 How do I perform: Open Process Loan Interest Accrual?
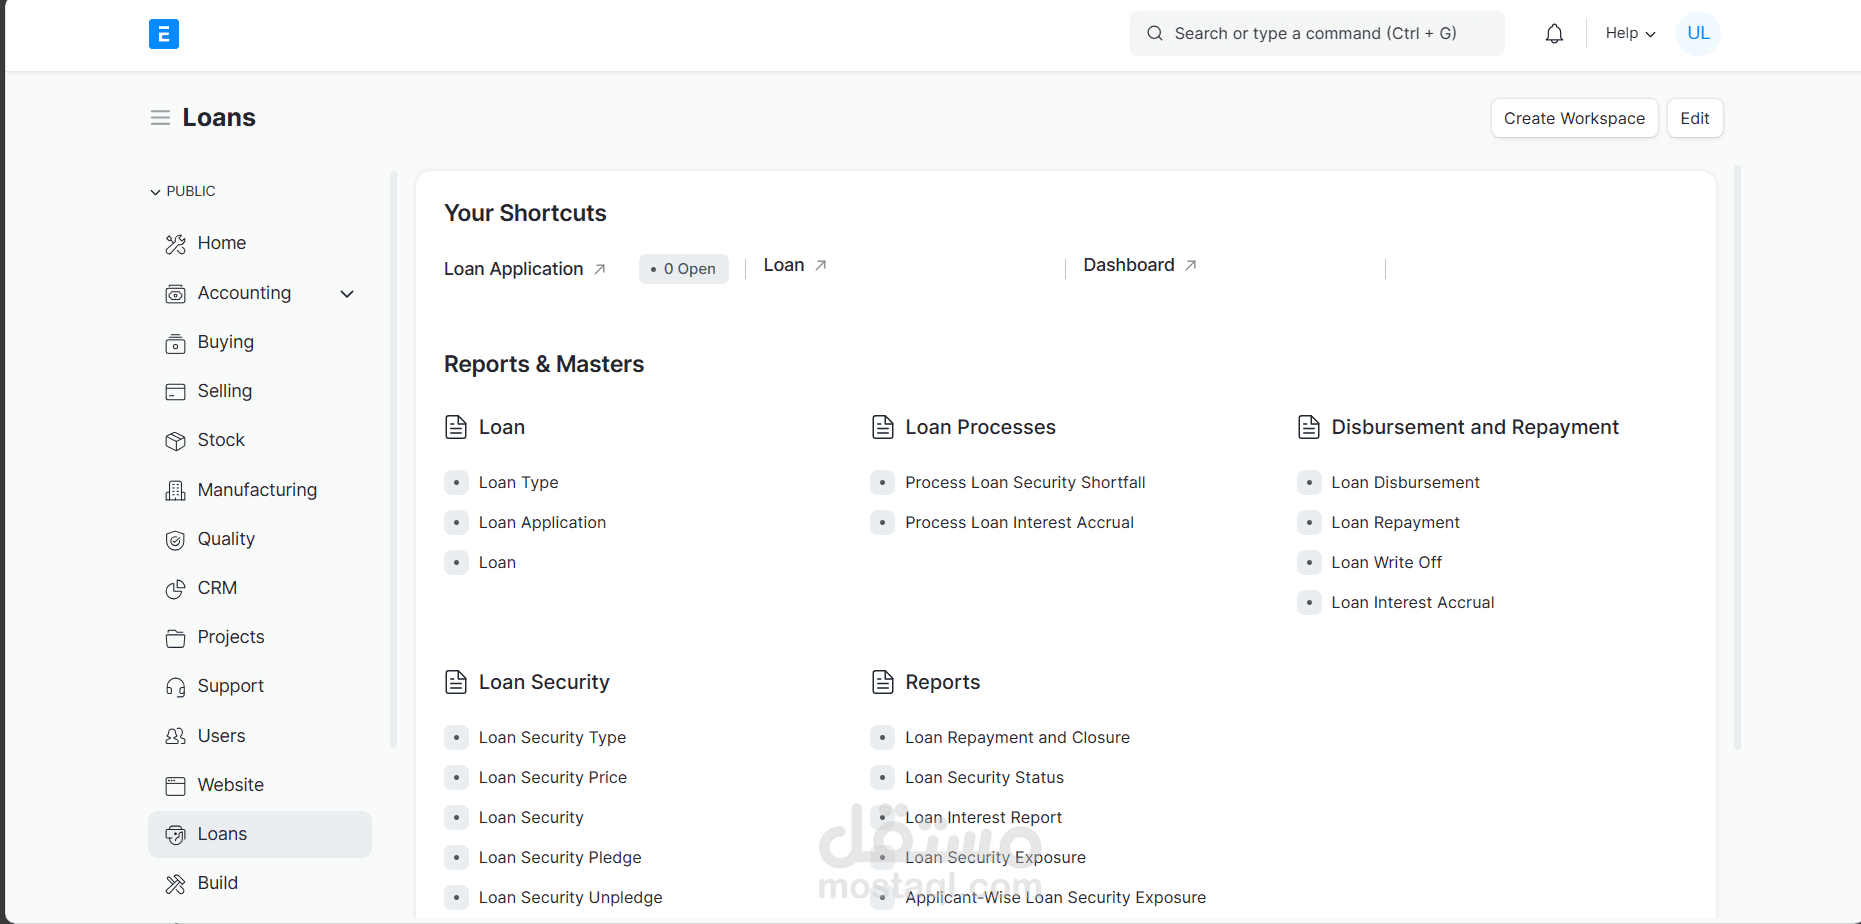pyautogui.click(x=1019, y=522)
